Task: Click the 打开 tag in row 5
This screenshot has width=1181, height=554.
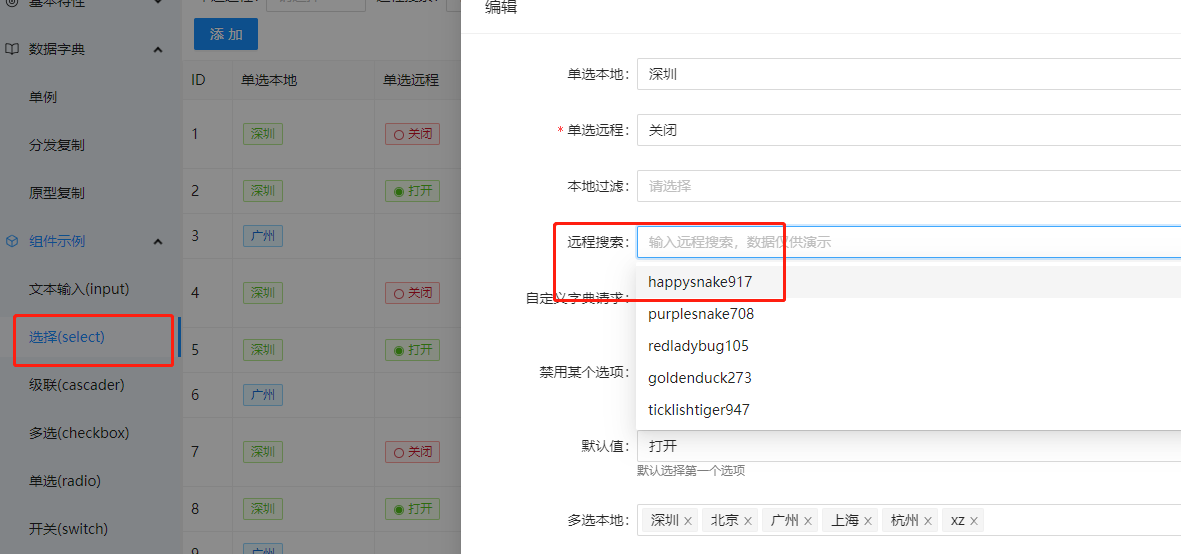Action: tap(412, 350)
